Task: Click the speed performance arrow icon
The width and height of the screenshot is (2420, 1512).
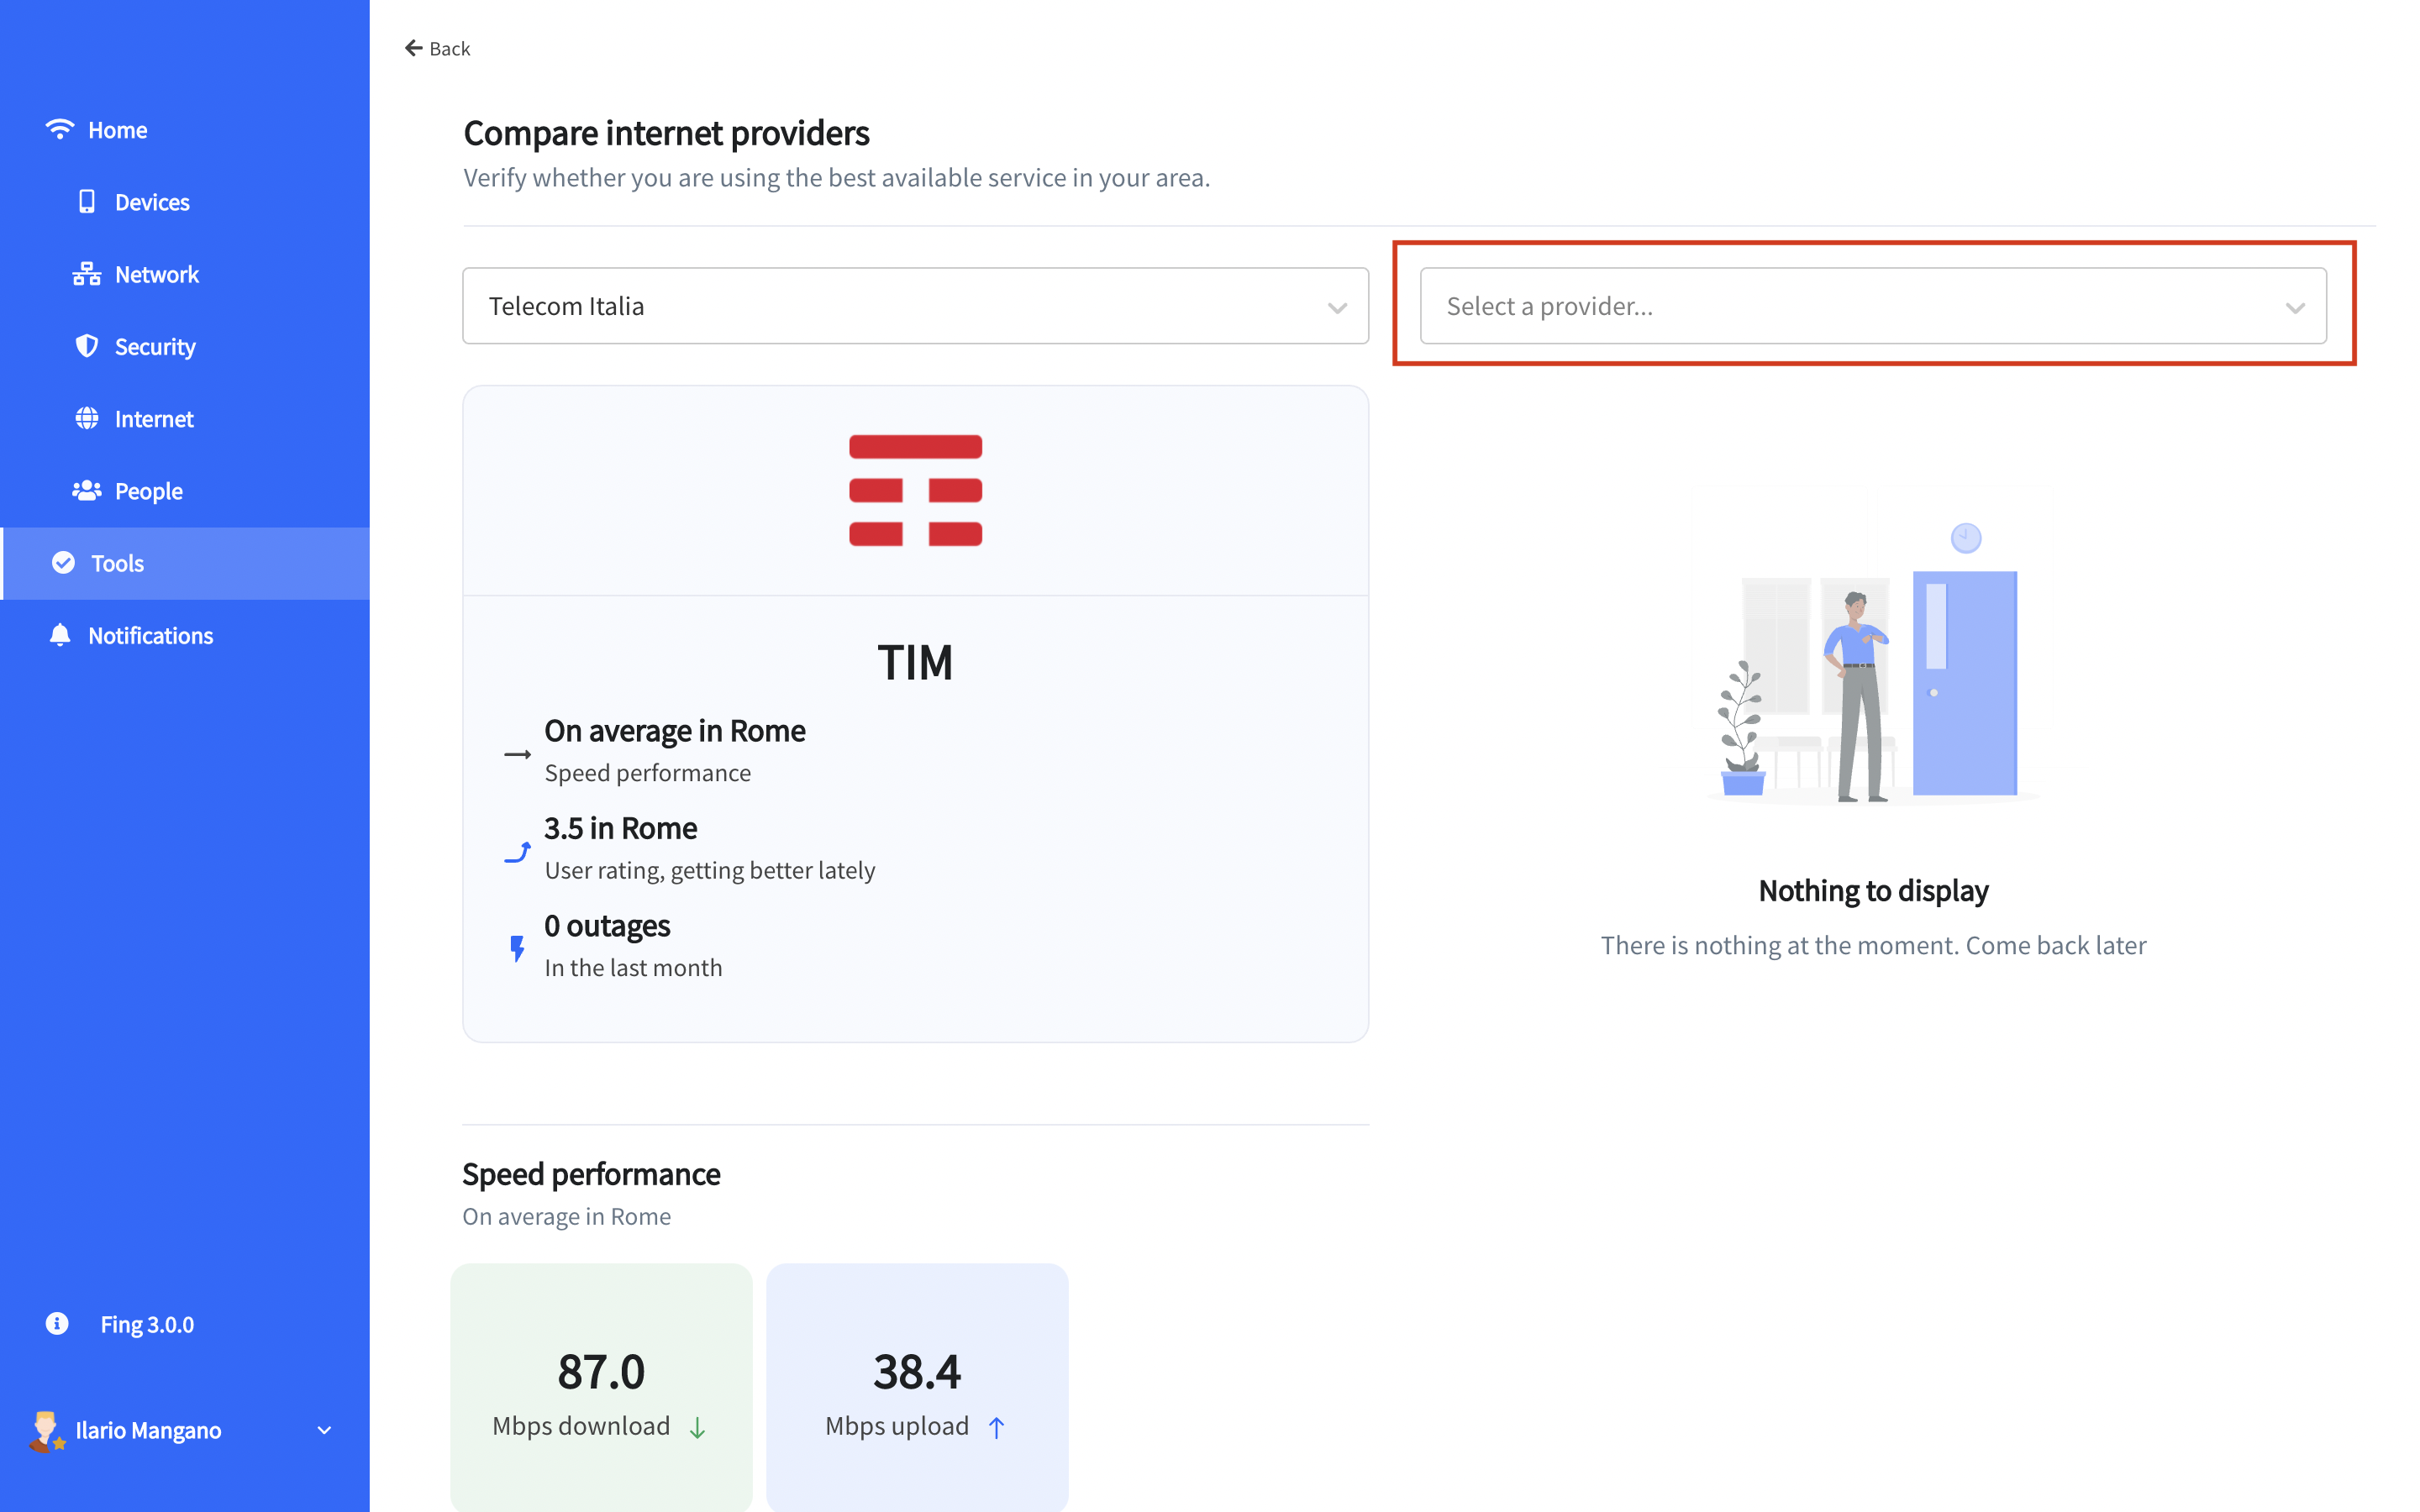Action: [x=517, y=754]
